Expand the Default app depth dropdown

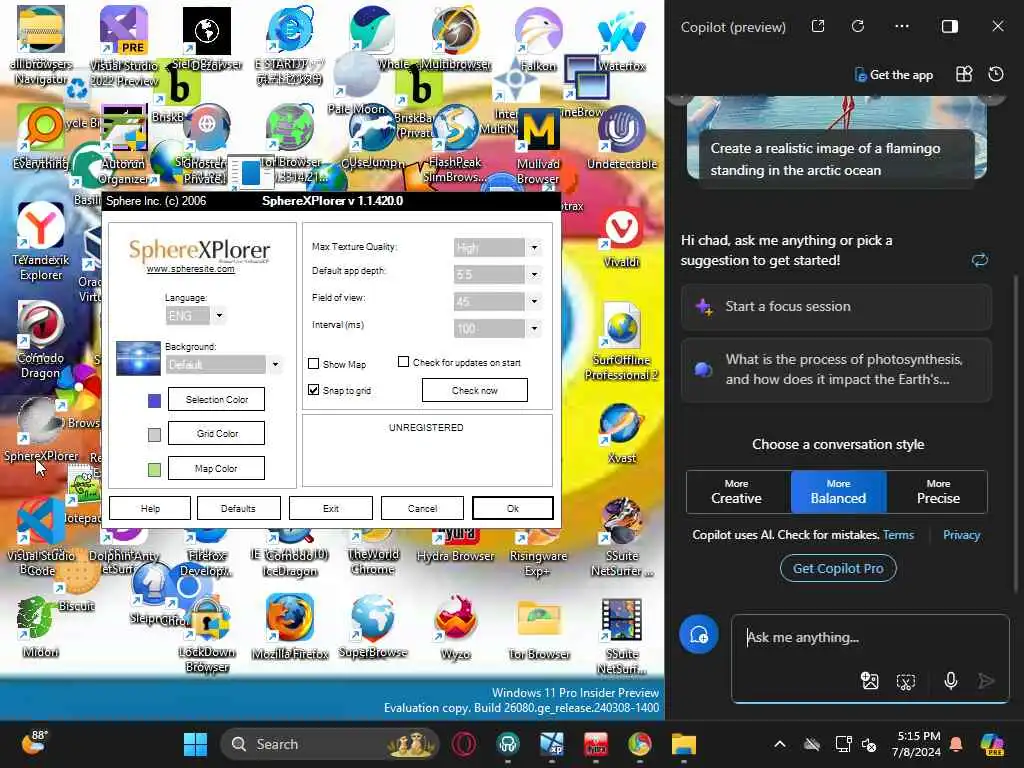pos(534,274)
